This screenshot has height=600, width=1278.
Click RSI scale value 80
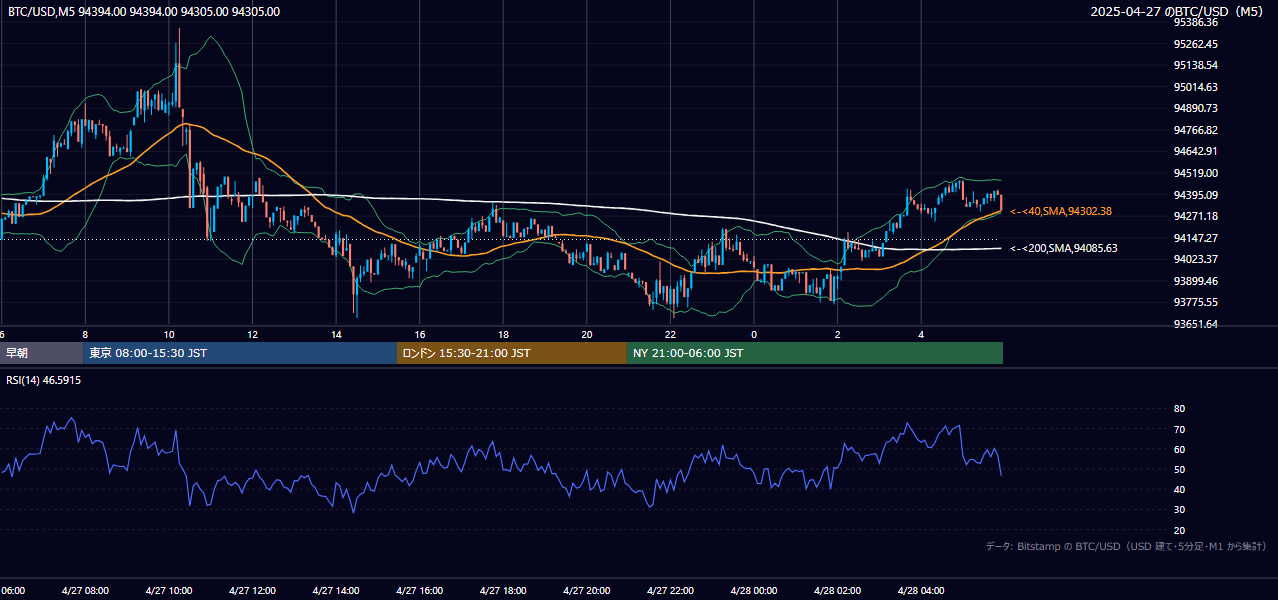[x=1179, y=408]
